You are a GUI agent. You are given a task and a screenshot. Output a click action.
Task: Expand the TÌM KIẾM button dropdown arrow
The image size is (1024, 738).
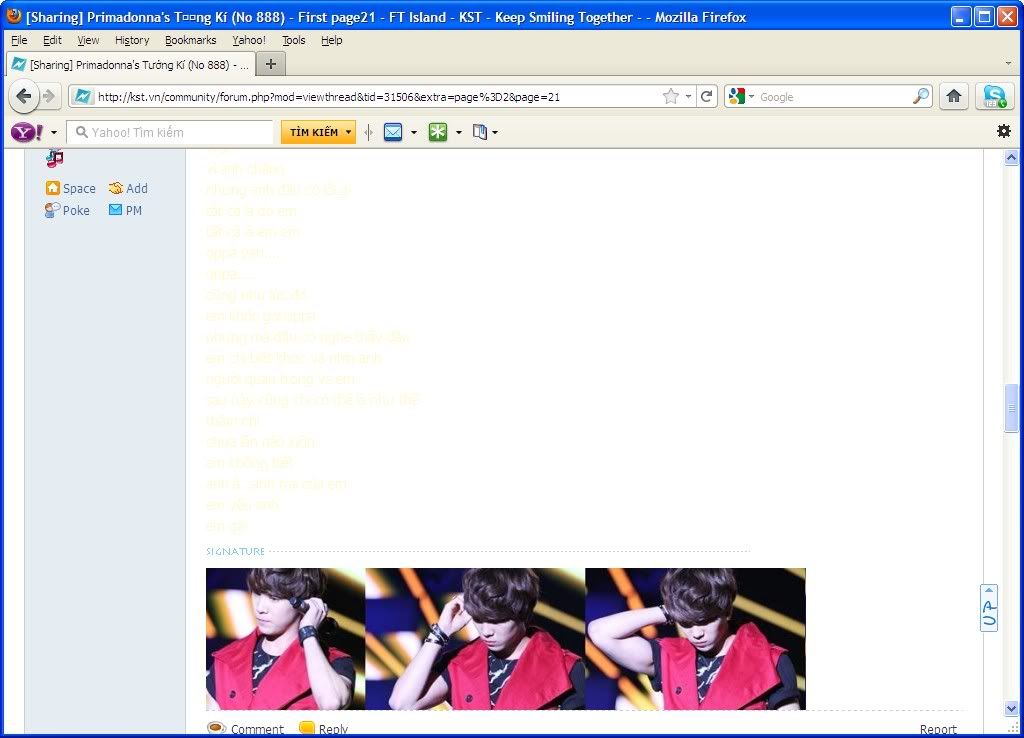(x=348, y=132)
